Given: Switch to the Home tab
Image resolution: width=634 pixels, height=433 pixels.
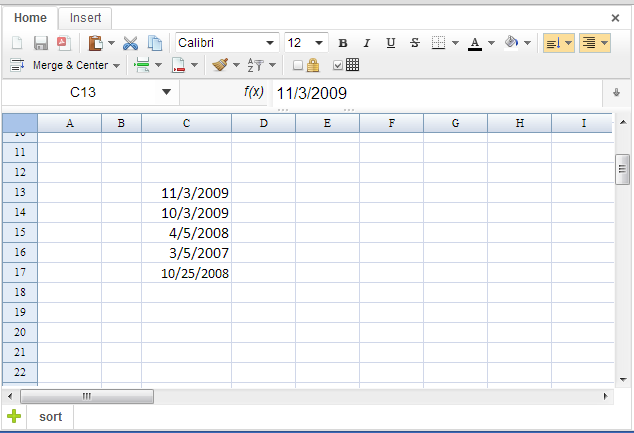Looking at the screenshot, I should click(30, 18).
